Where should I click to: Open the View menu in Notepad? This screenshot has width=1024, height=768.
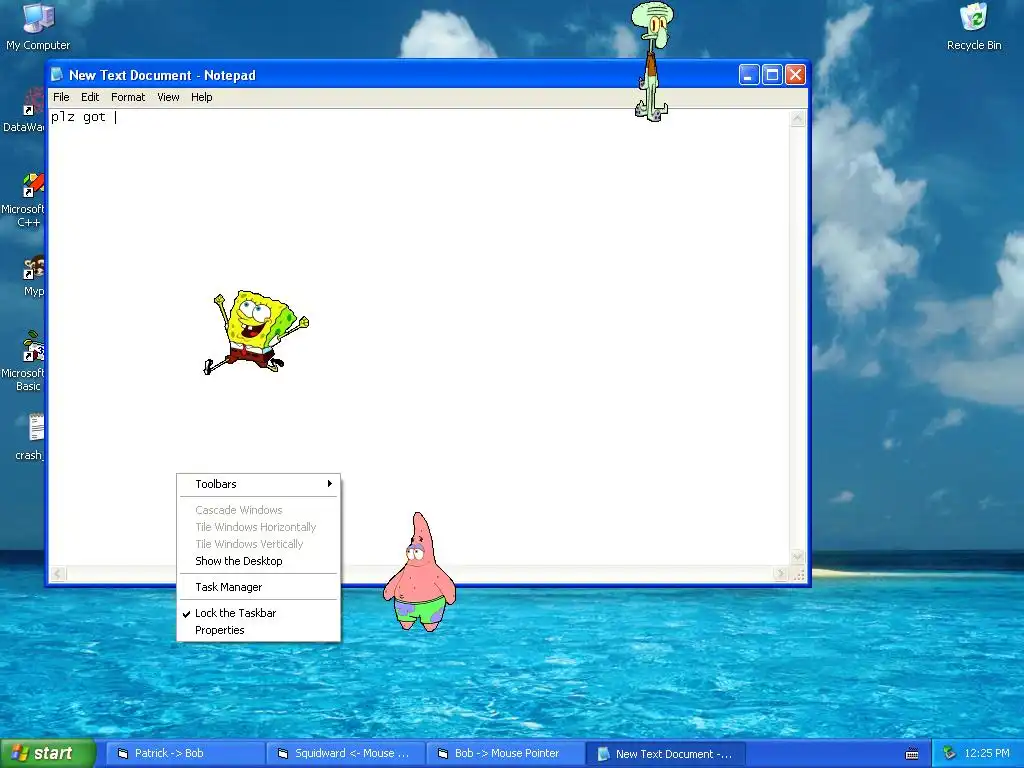(168, 97)
